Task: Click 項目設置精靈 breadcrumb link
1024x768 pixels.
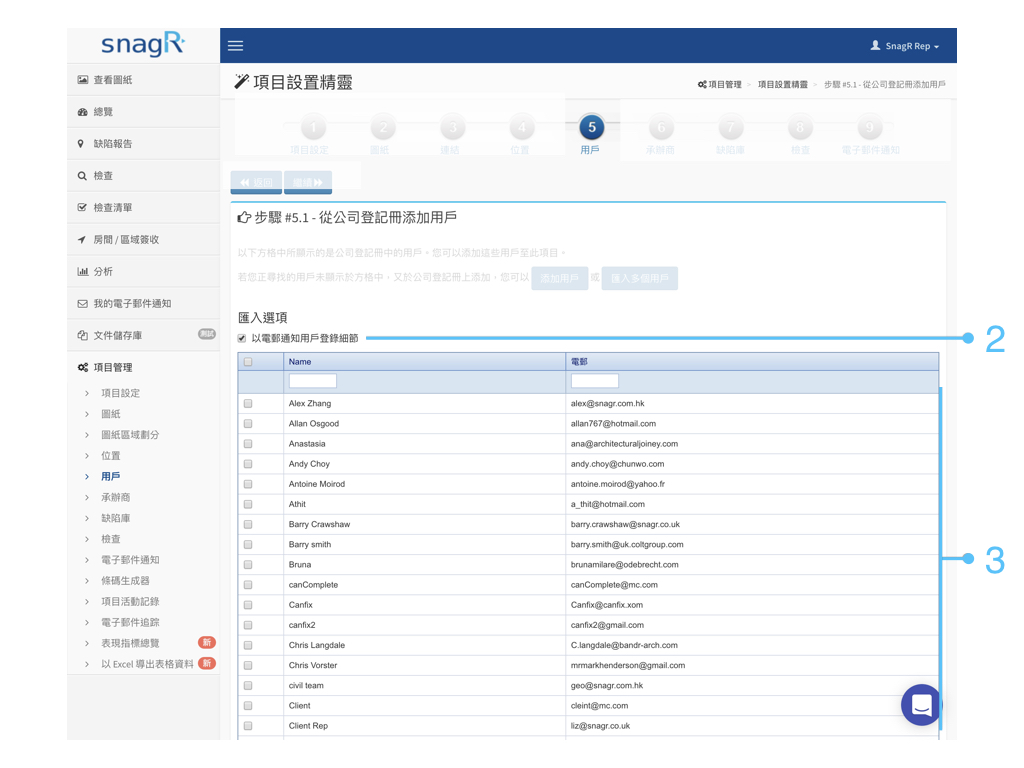Action: [x=782, y=84]
